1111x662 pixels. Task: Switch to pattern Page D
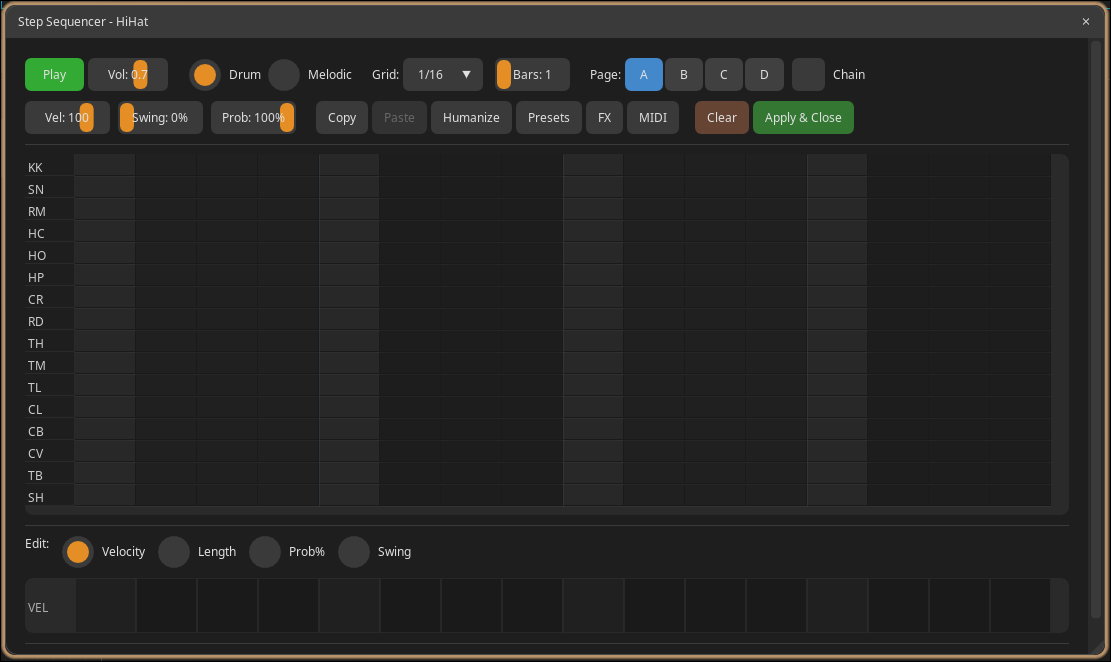764,74
